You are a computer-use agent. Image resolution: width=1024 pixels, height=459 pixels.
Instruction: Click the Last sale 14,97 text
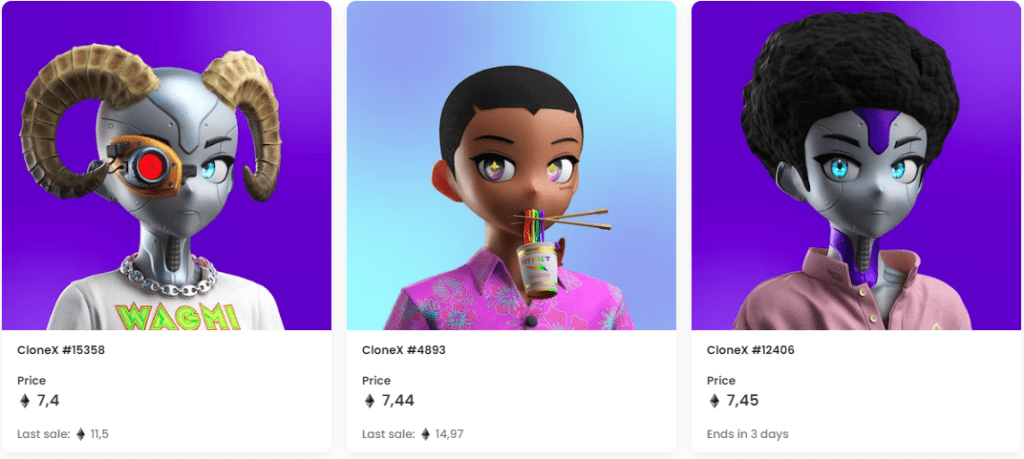tap(413, 434)
